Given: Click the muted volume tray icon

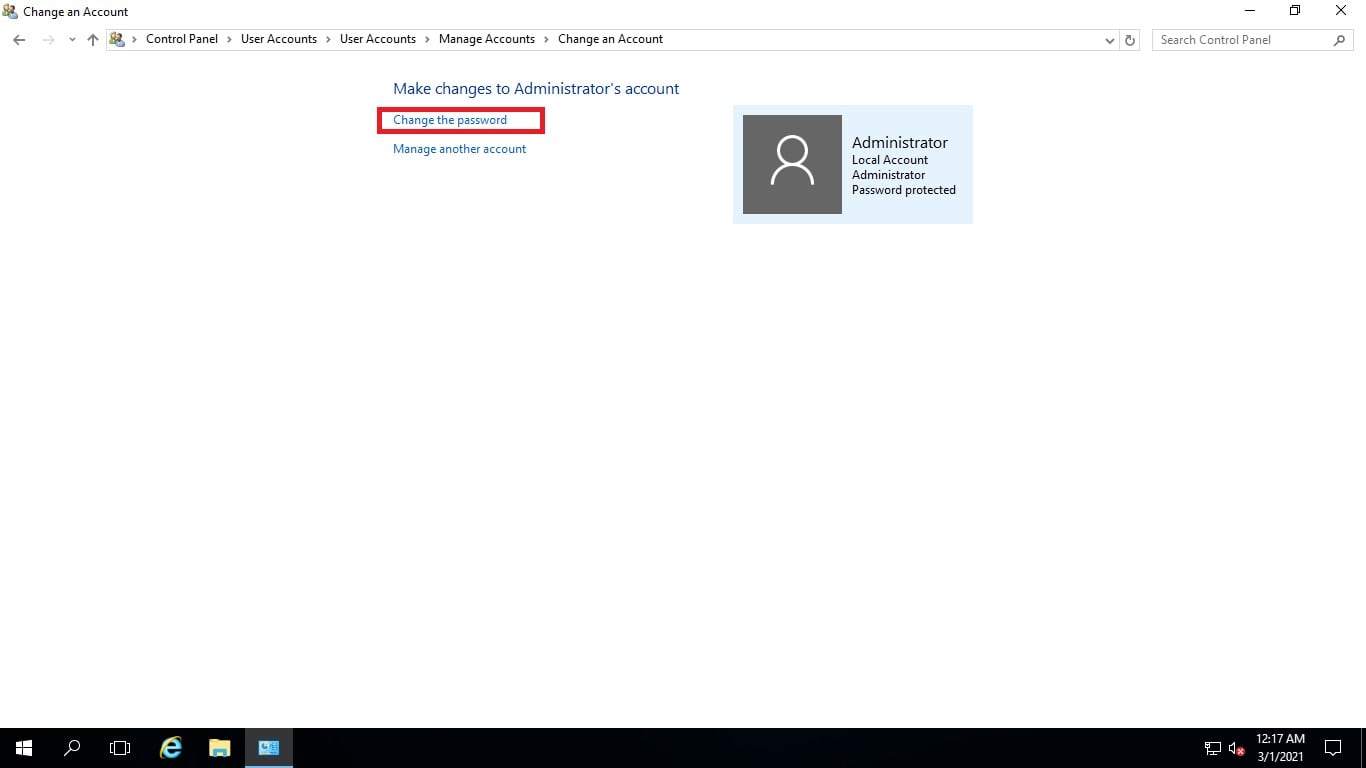Looking at the screenshot, I should point(1236,748).
